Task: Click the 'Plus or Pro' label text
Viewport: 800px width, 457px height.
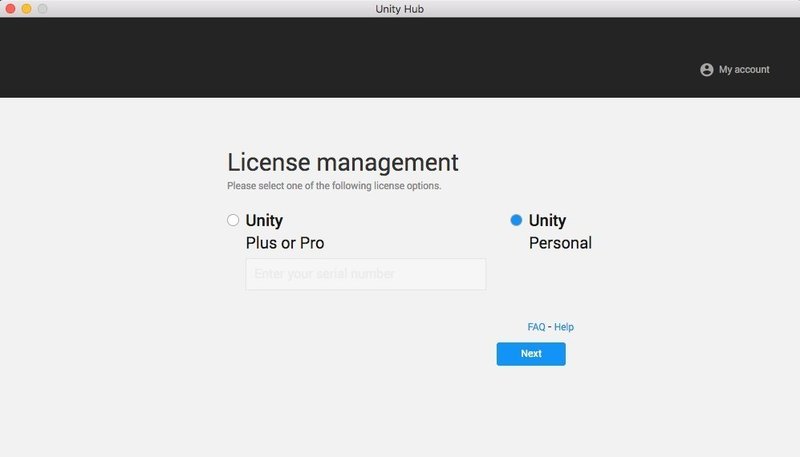Action: pyautogui.click(x=285, y=243)
